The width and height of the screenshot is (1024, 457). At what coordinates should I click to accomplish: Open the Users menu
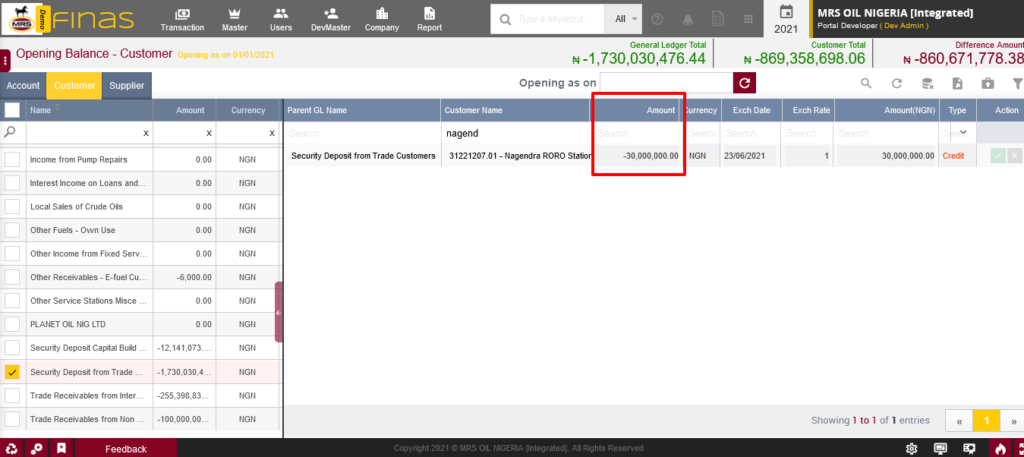281,20
